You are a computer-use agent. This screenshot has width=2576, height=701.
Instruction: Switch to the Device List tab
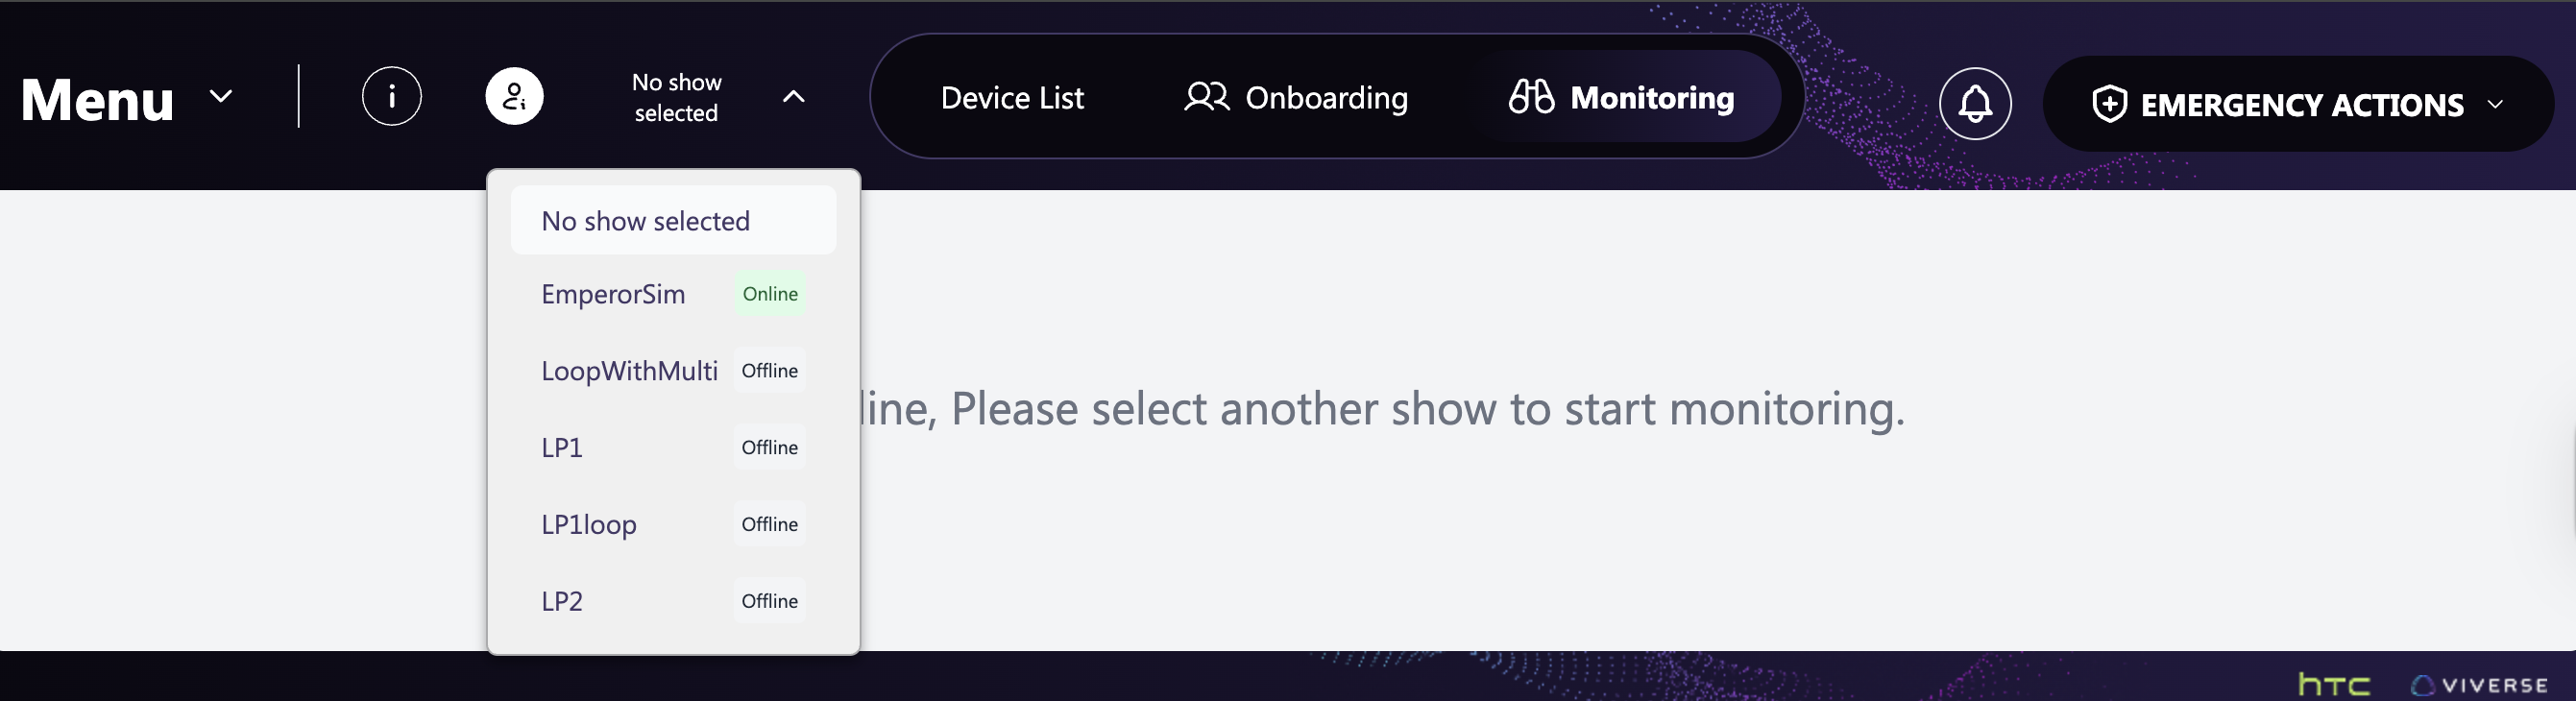click(1012, 98)
